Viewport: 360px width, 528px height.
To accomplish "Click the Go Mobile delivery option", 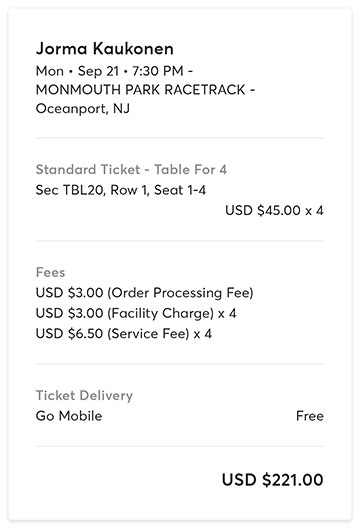I will (69, 416).
